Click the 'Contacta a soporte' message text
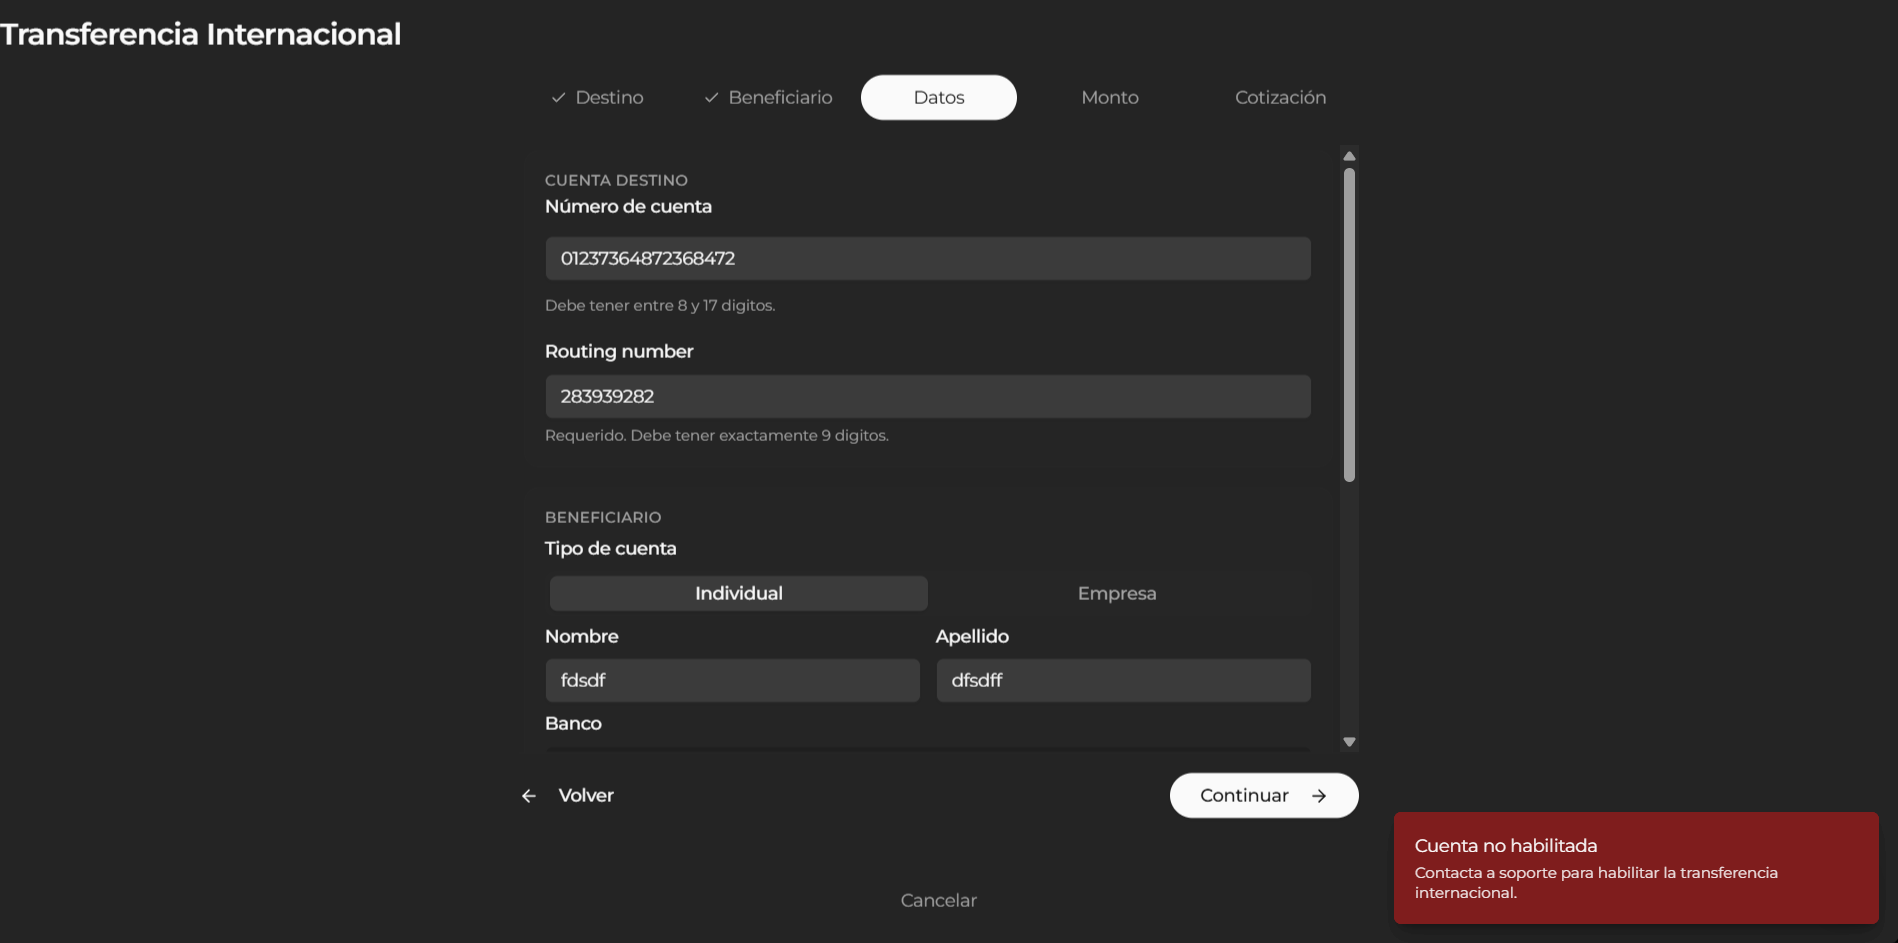Screen dimensions: 1898x943 pyautogui.click(x=1596, y=883)
